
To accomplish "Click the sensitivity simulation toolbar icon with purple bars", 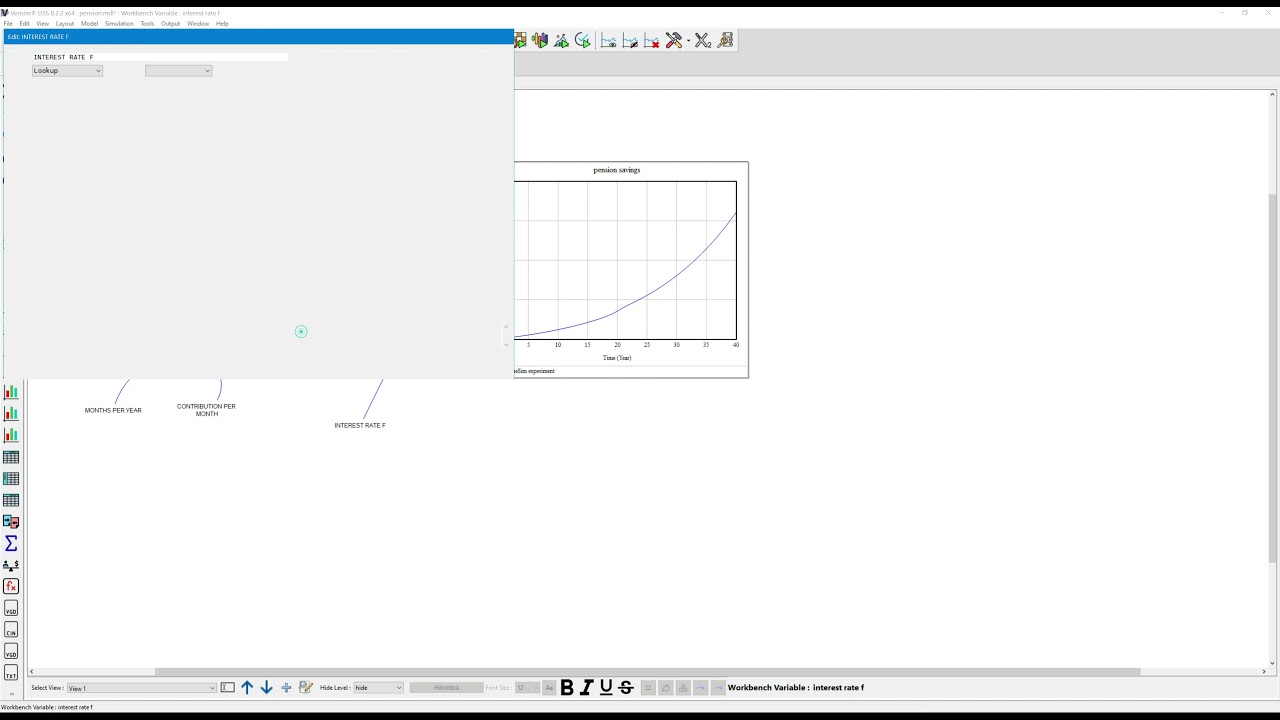I will (x=540, y=40).
